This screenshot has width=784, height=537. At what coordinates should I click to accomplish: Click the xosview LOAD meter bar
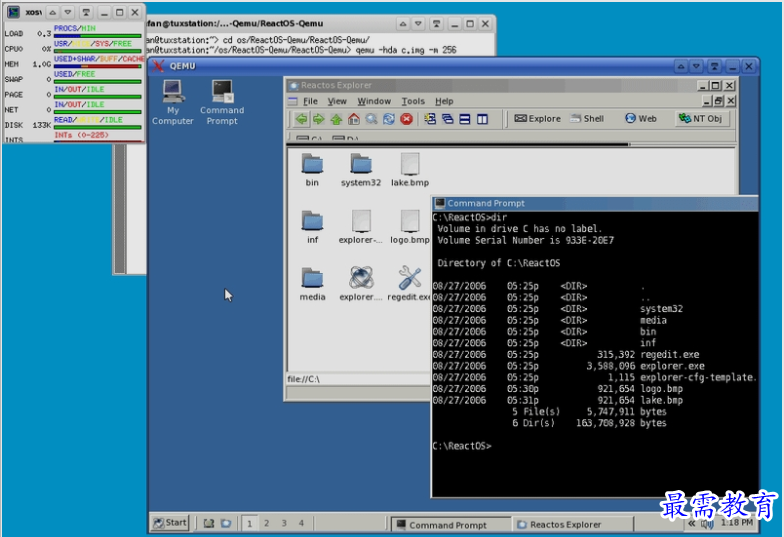(x=98, y=36)
